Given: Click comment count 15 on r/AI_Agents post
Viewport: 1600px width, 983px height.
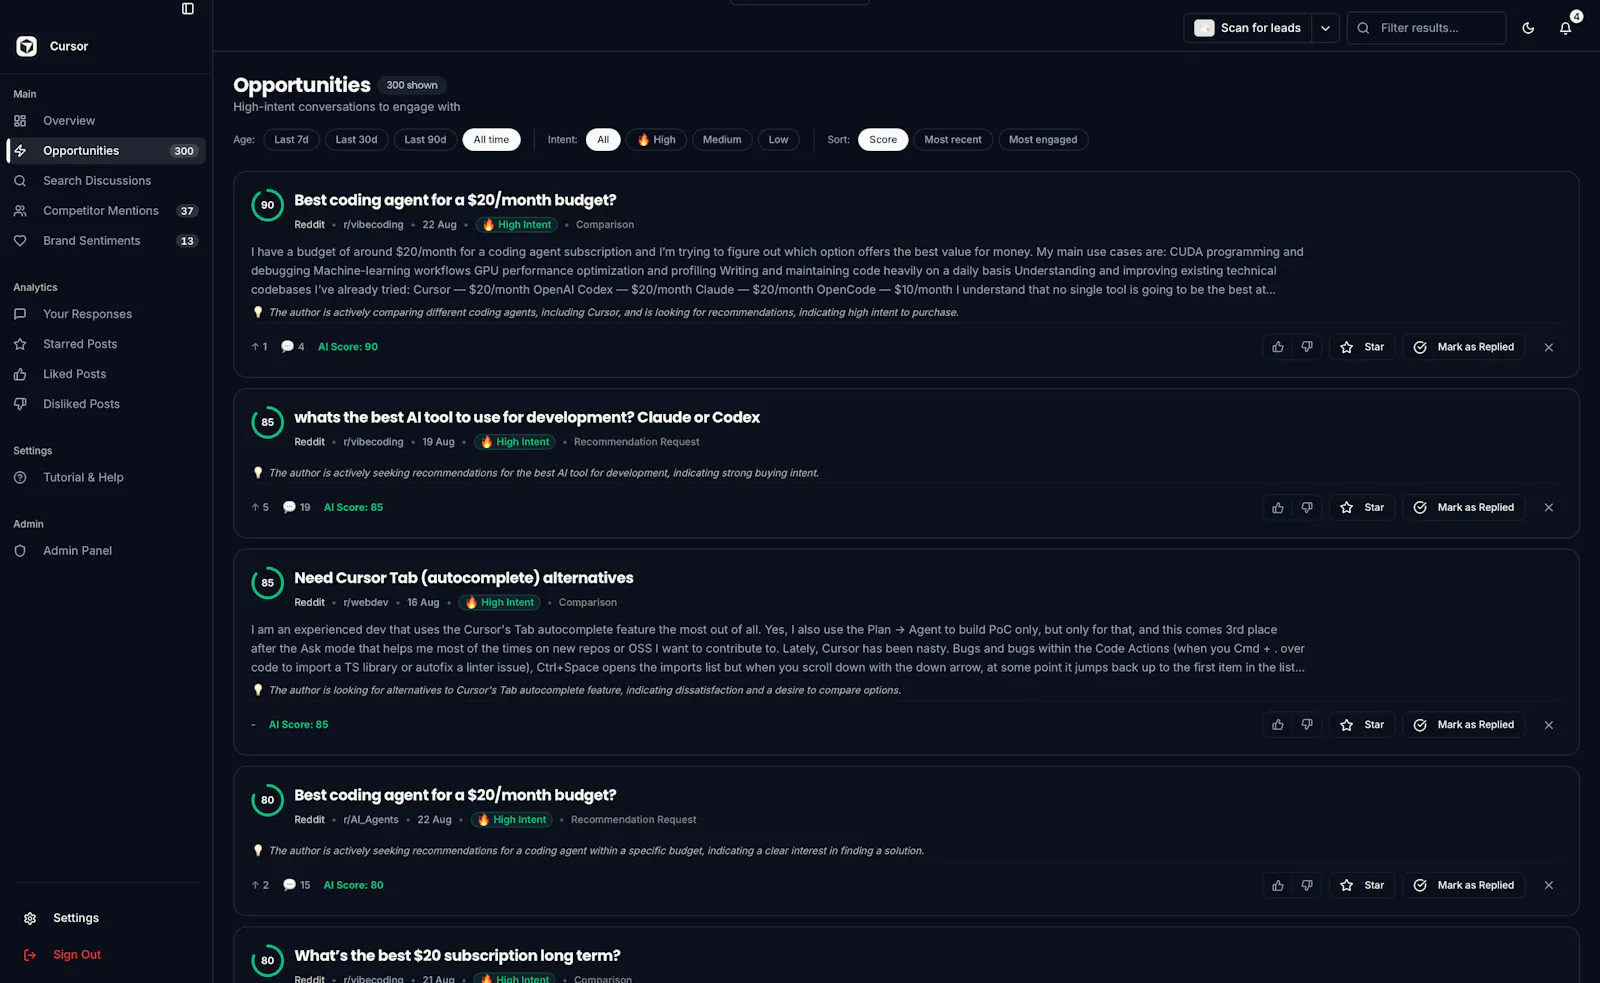Looking at the screenshot, I should 297,886.
